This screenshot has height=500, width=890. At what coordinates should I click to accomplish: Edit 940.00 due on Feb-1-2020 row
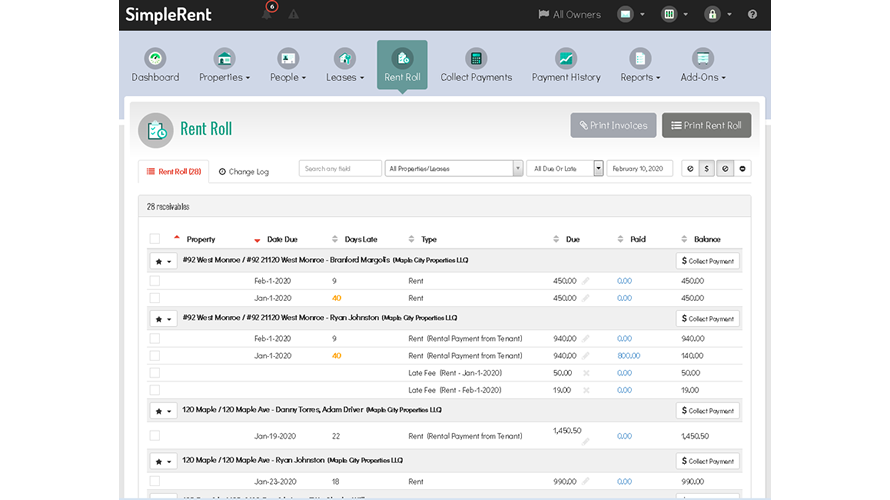[x=586, y=339]
